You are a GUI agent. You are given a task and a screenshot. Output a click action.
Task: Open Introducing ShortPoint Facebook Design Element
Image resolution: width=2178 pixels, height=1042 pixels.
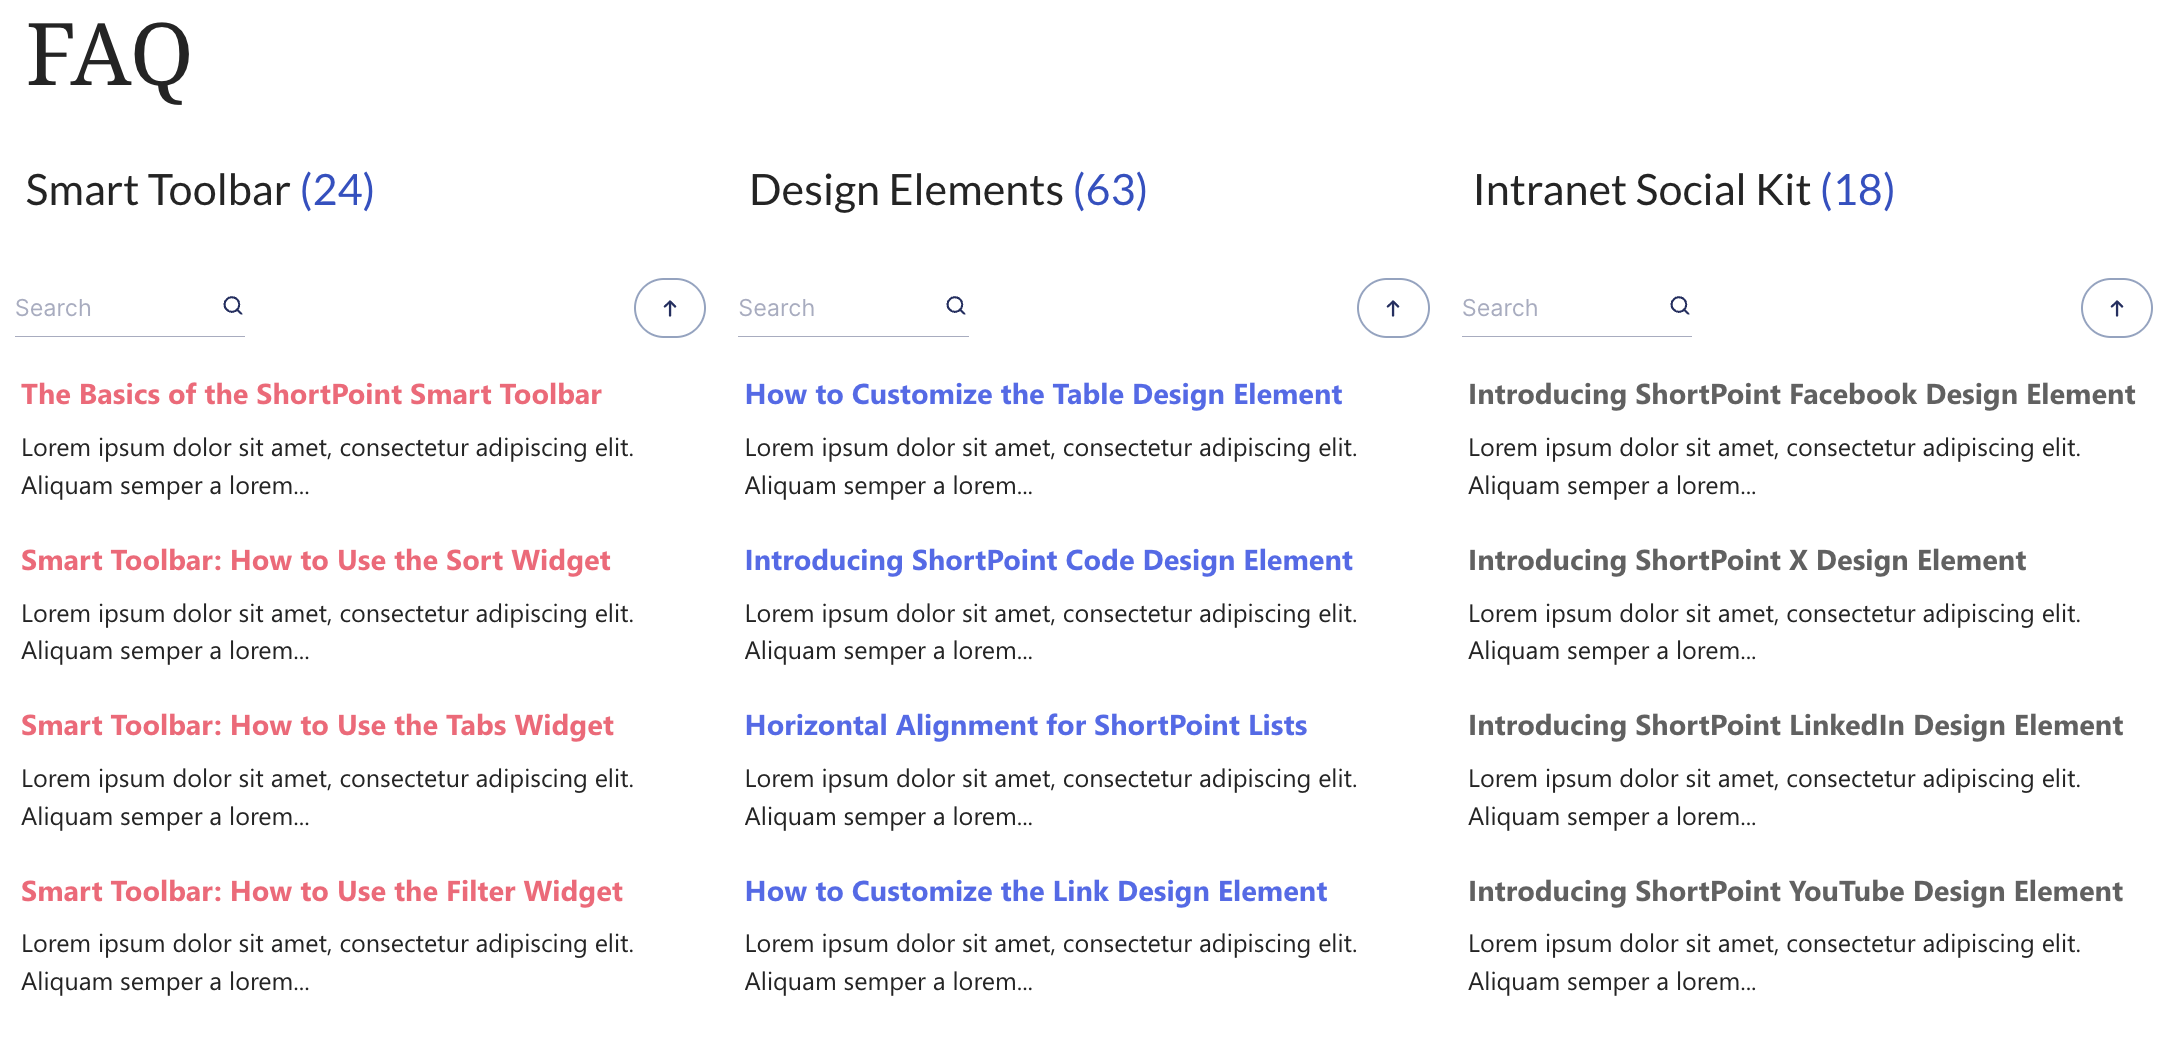click(x=1801, y=394)
